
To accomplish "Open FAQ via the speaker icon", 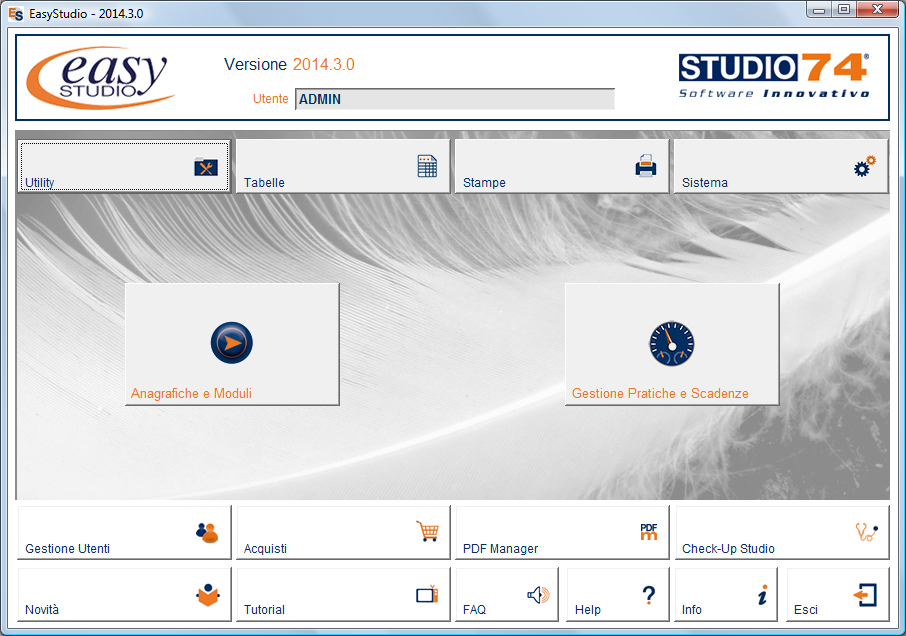I will pyautogui.click(x=538, y=594).
